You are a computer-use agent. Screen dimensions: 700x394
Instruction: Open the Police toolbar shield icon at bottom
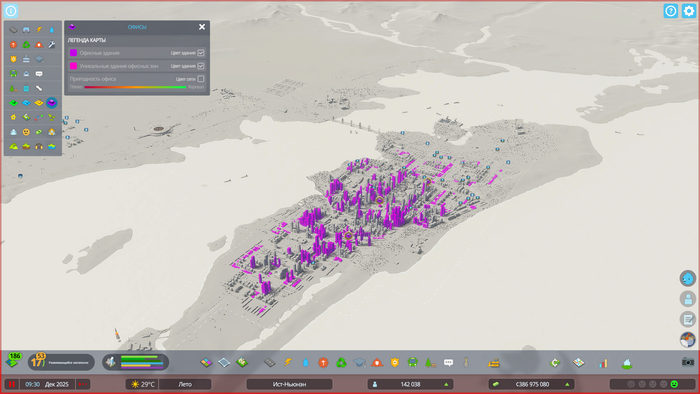tap(395, 362)
